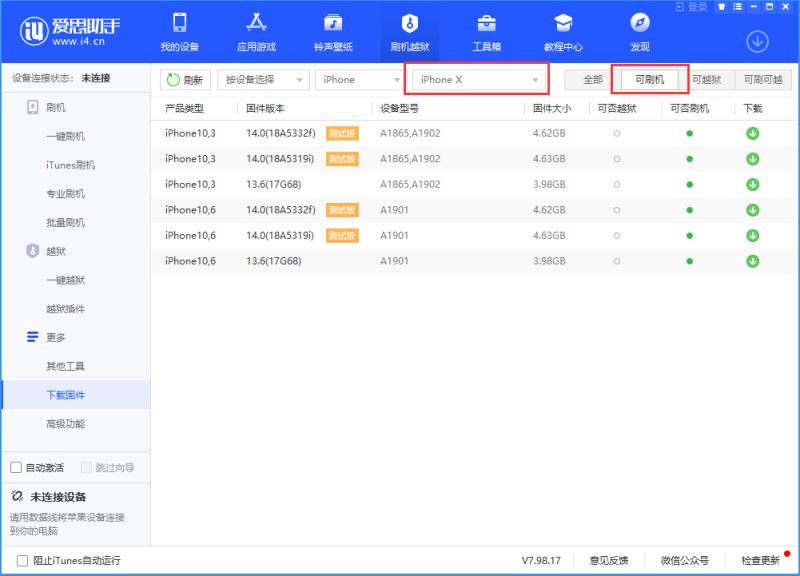Click the skin shirt icon in title bar
Image resolution: width=800 pixels, height=576 pixels.
pos(721,7)
